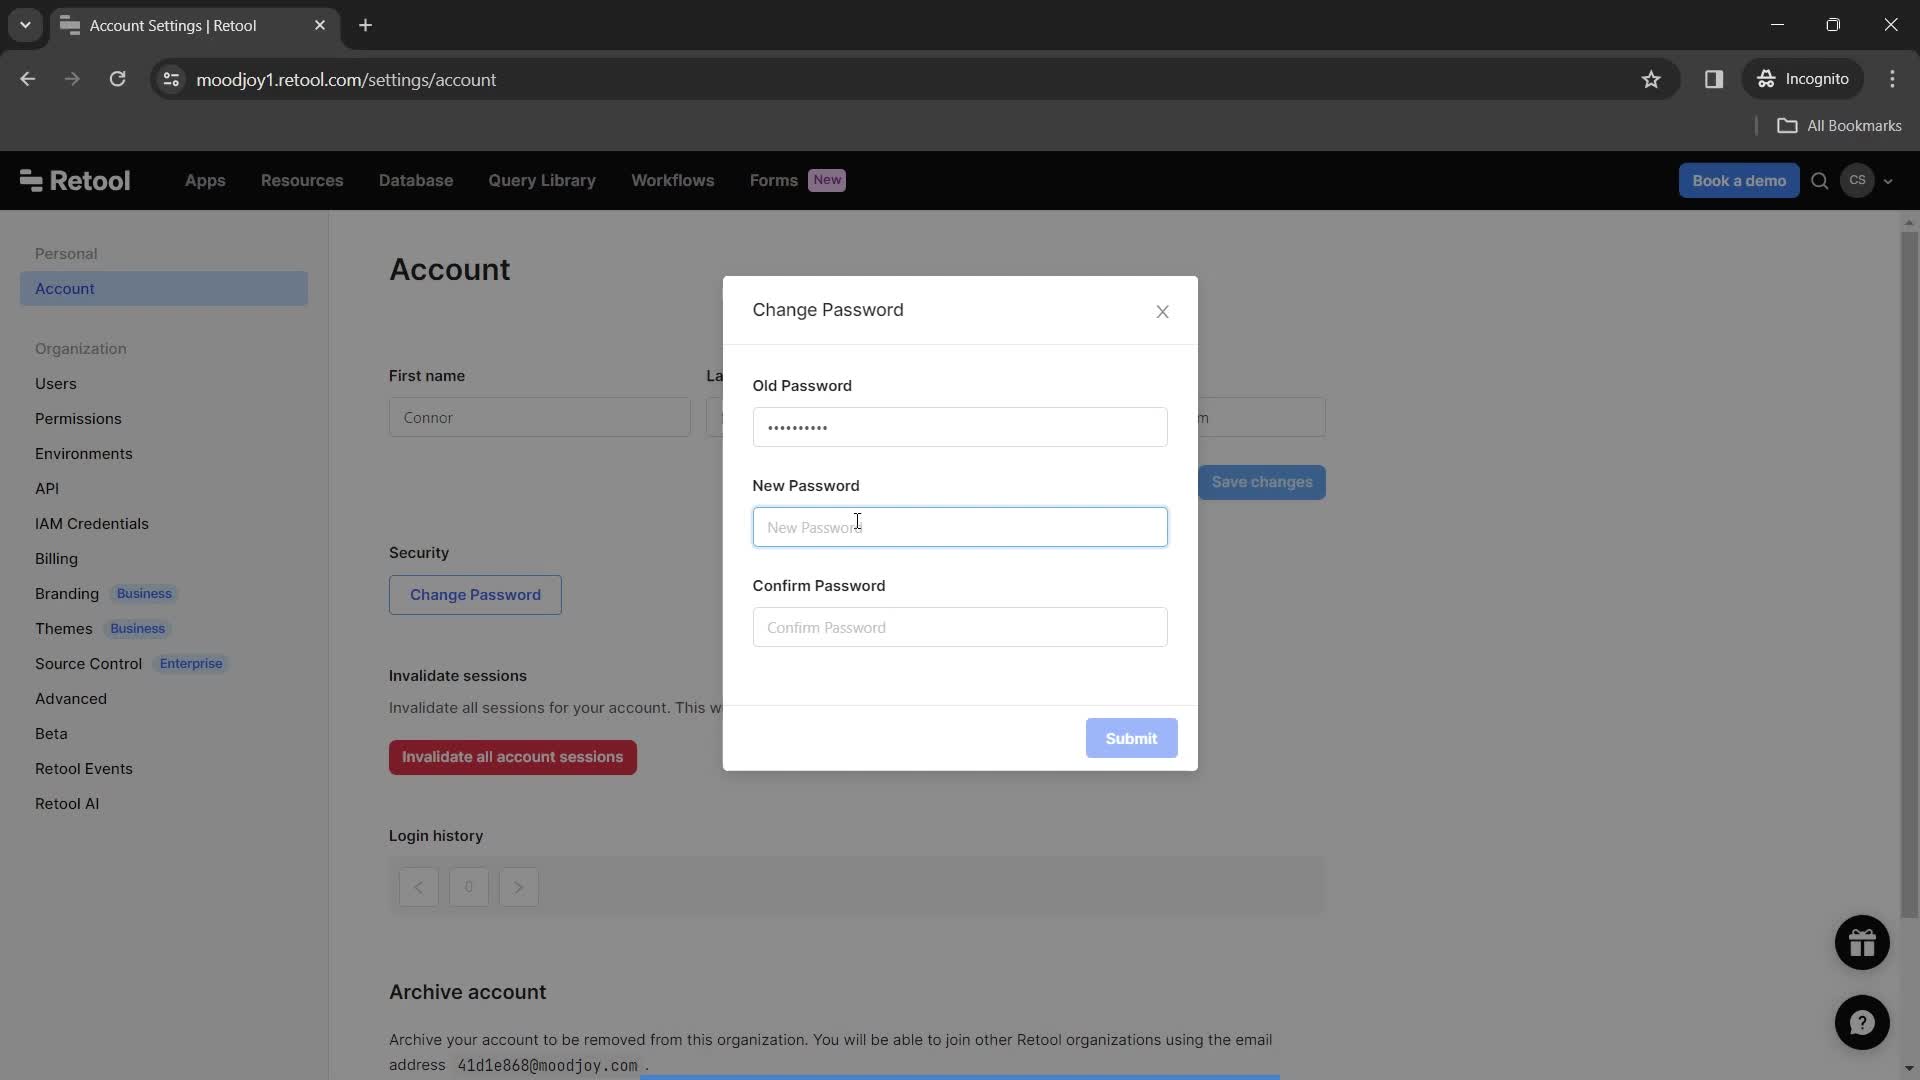Click the bookmark icon in address bar
Screen dimensions: 1920x1080
(1654, 79)
